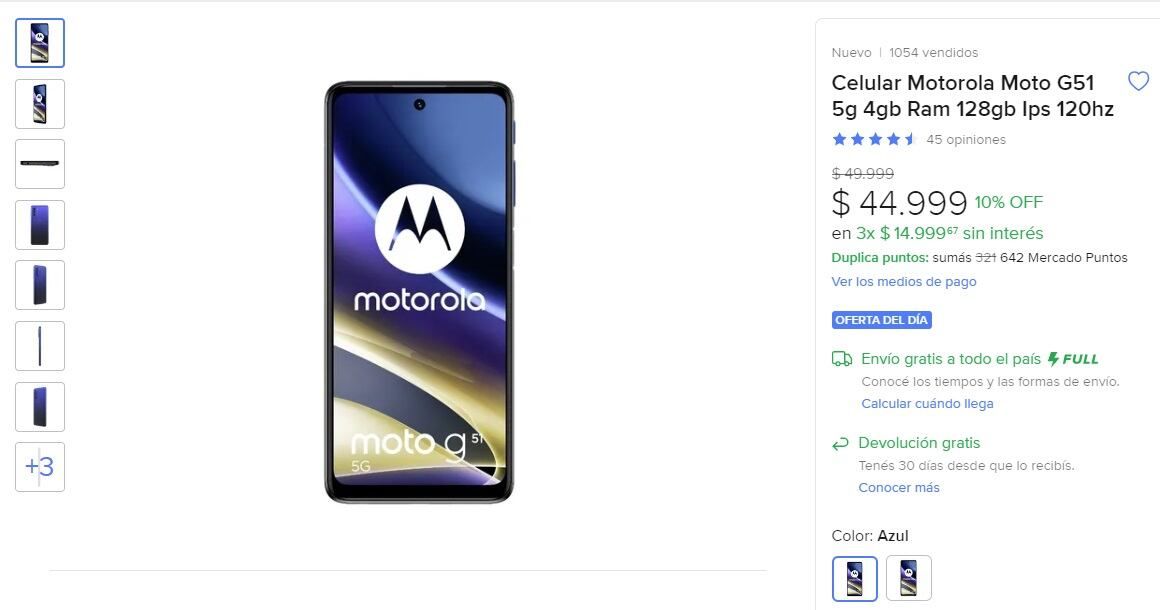Click the first blue rating star

838,139
